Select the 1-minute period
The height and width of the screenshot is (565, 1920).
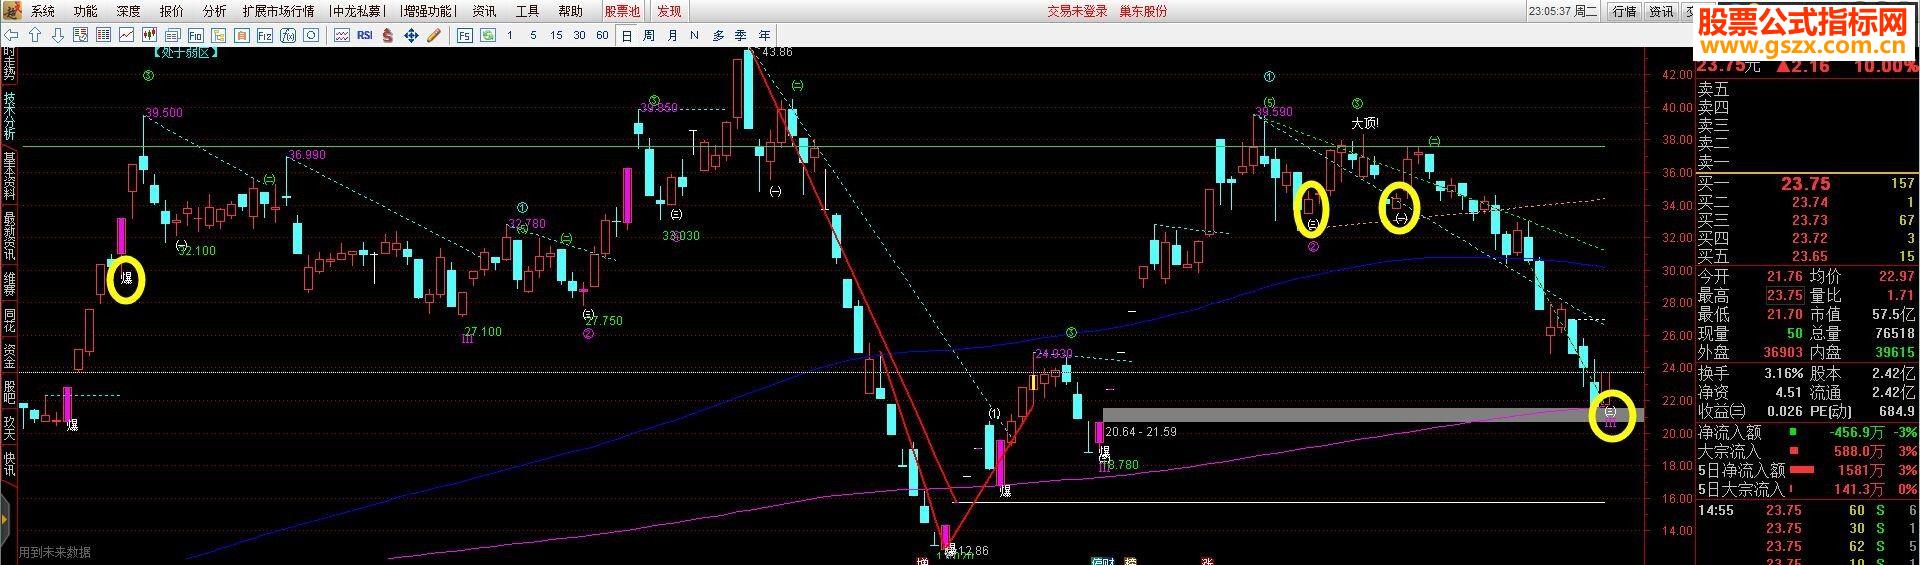(x=510, y=35)
